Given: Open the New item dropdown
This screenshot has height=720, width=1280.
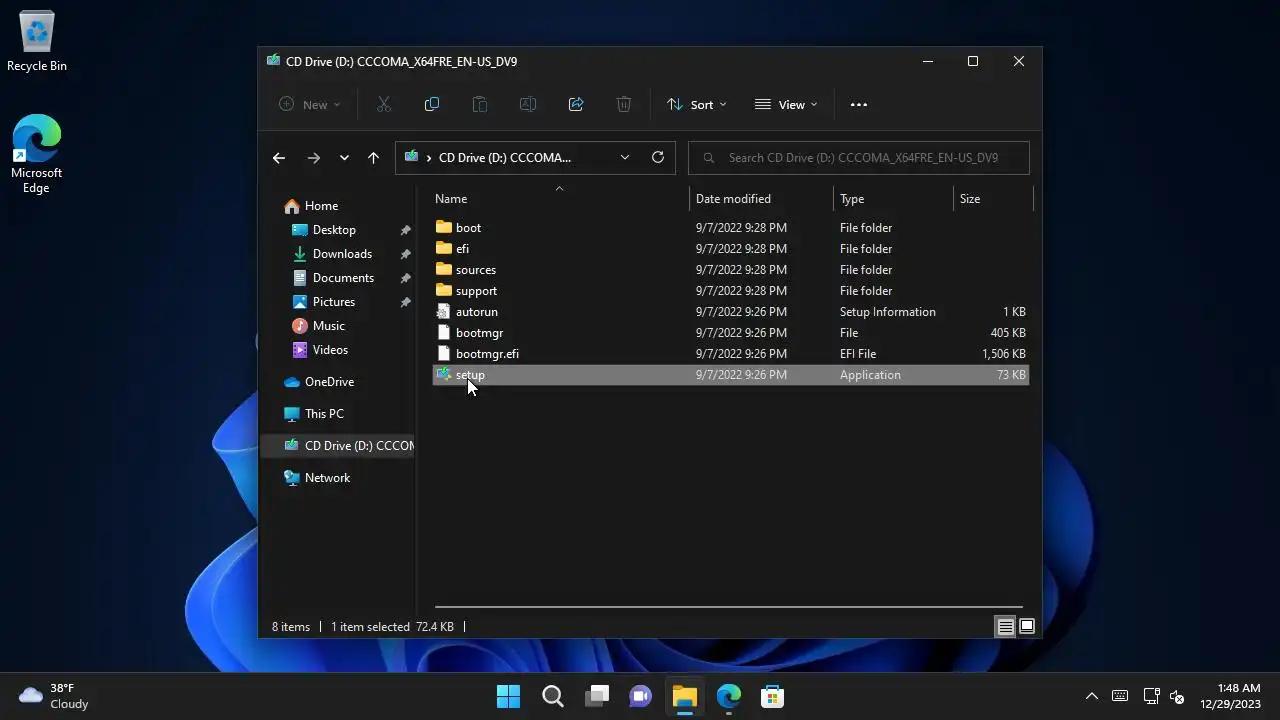Looking at the screenshot, I should pos(309,104).
